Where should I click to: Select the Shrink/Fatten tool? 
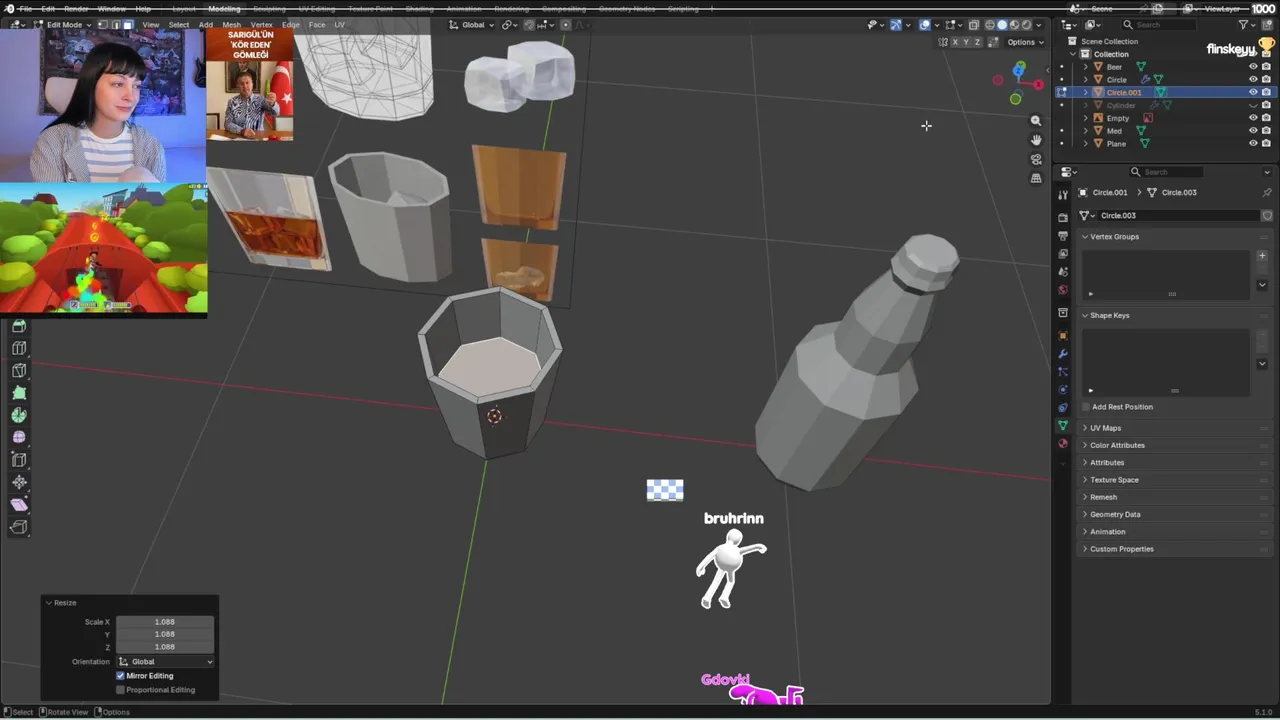(19, 482)
